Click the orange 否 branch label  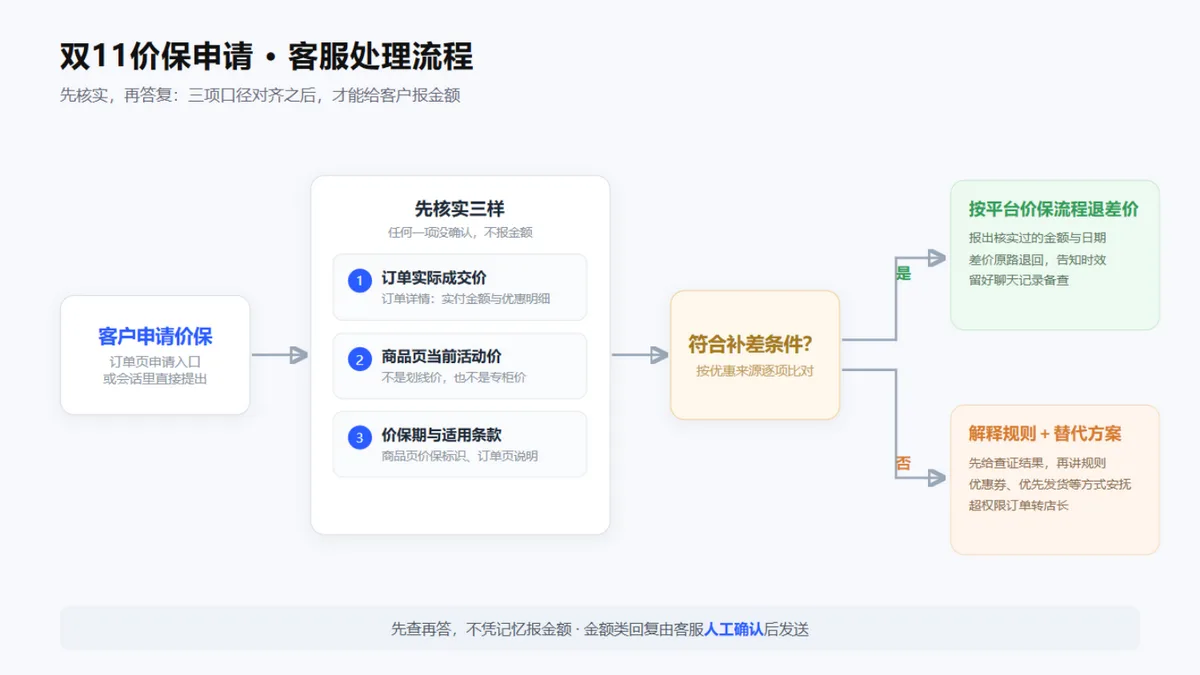(x=904, y=463)
